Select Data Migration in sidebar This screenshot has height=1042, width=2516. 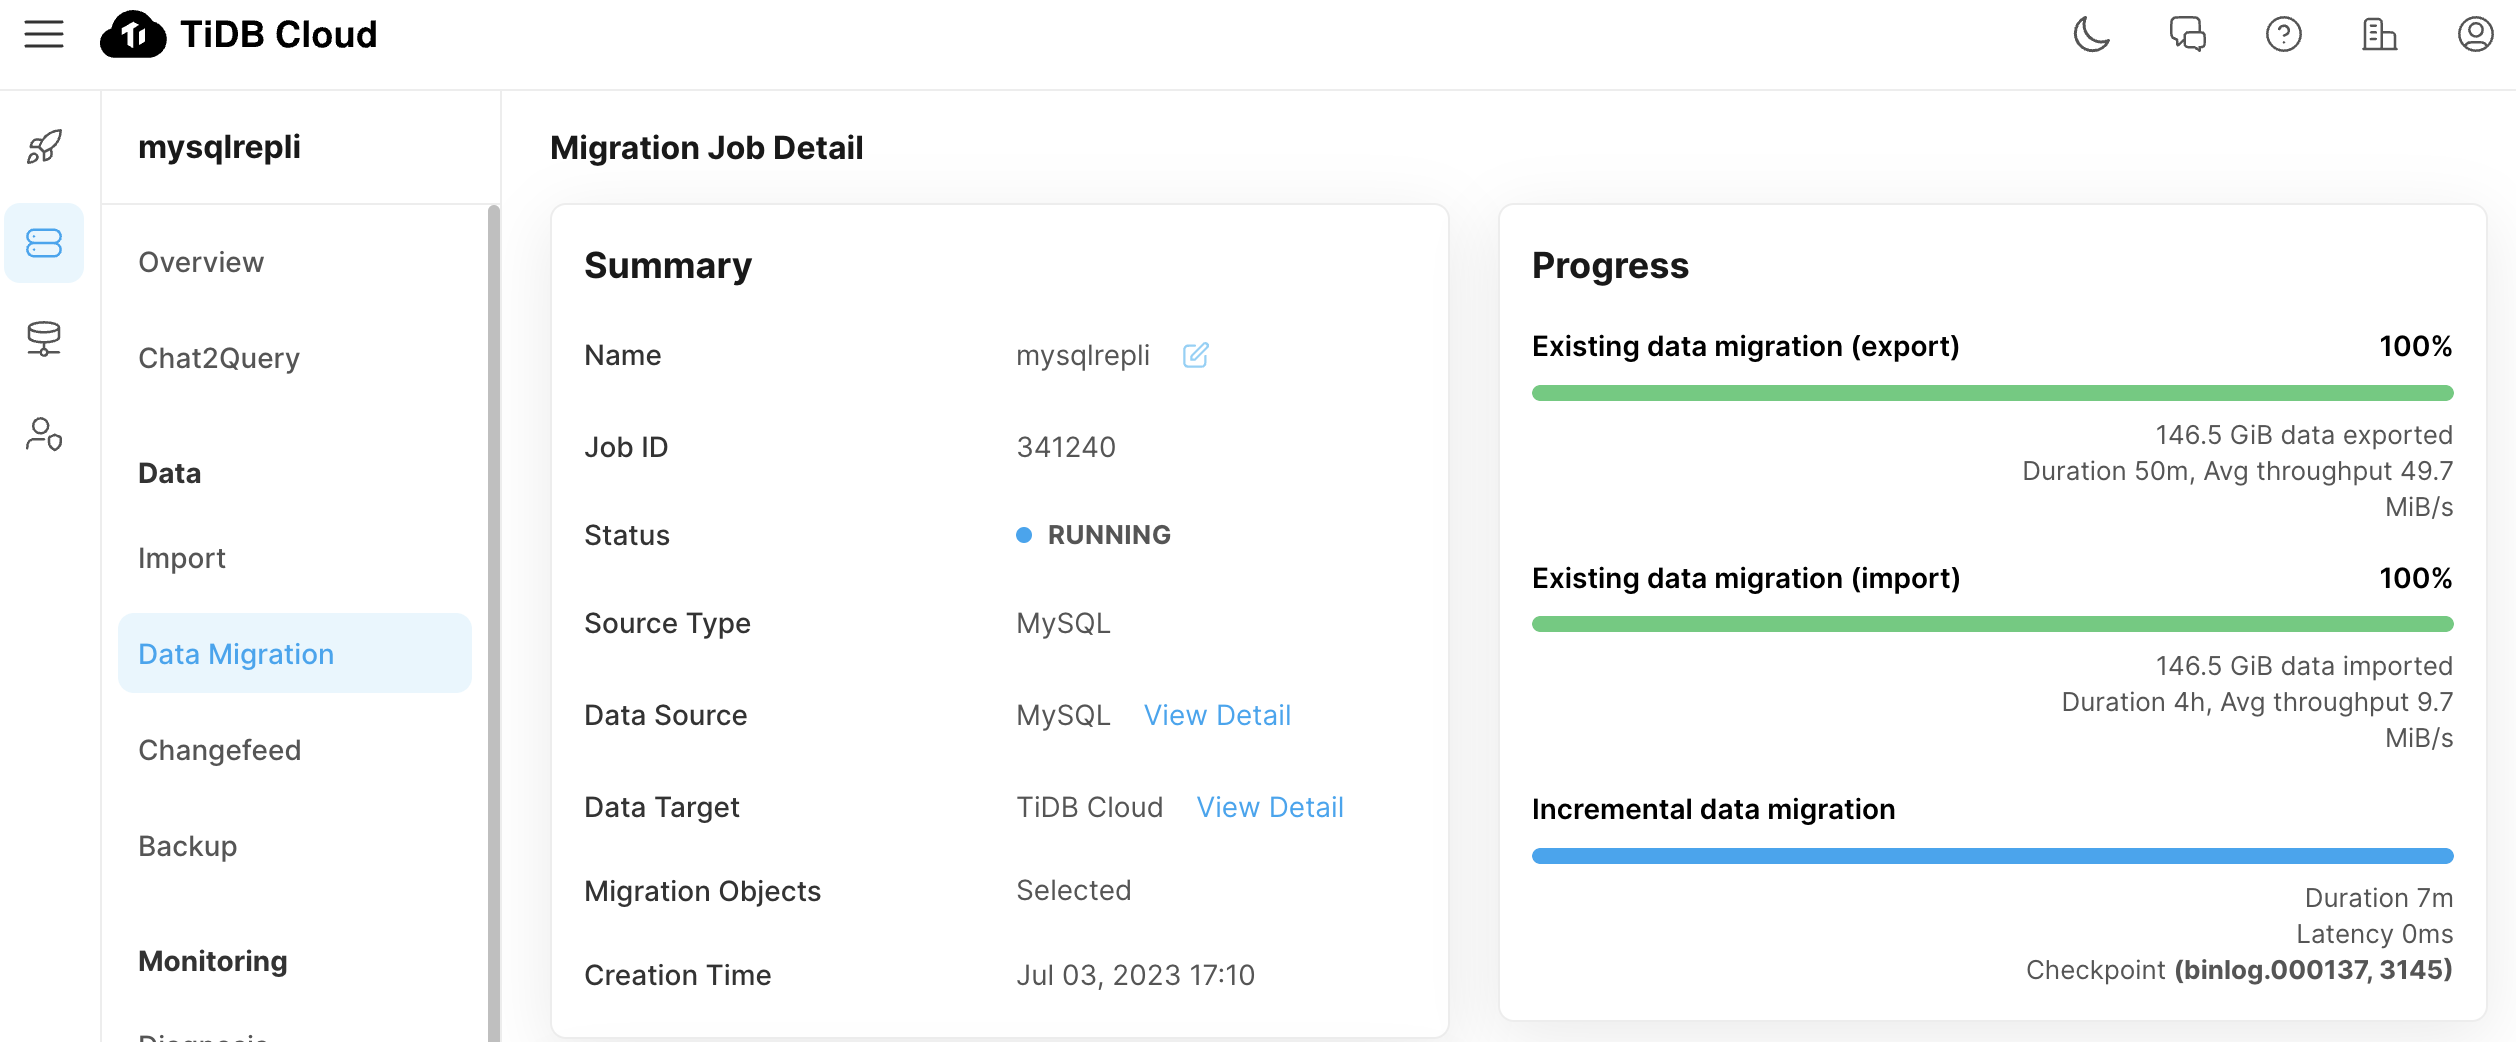(x=295, y=653)
